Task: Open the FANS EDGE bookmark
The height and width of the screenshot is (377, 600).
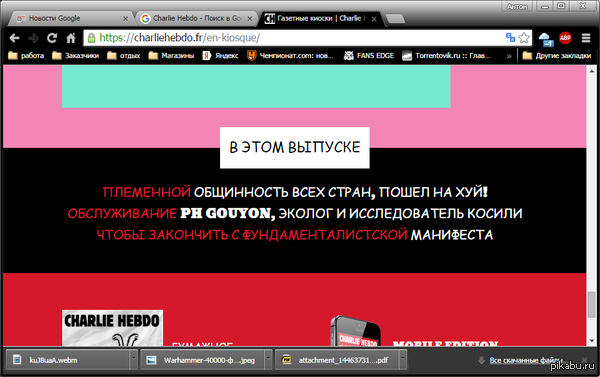Action: click(369, 55)
